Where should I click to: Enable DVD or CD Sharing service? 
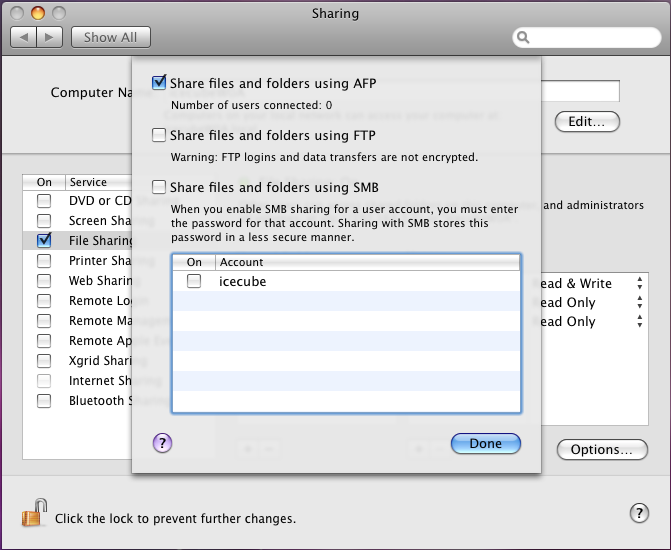tap(44, 201)
